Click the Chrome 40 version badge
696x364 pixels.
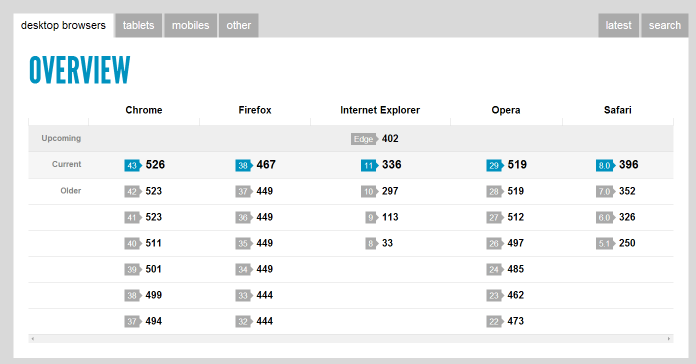pos(133,244)
